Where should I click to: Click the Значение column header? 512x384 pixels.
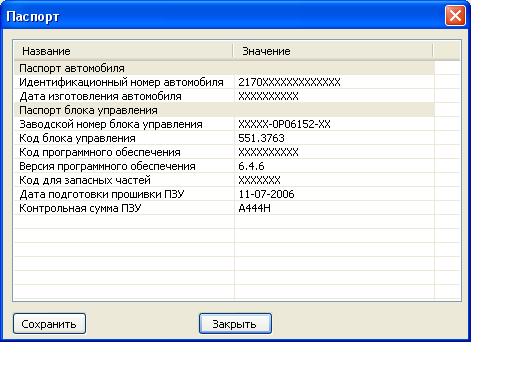[x=333, y=51]
